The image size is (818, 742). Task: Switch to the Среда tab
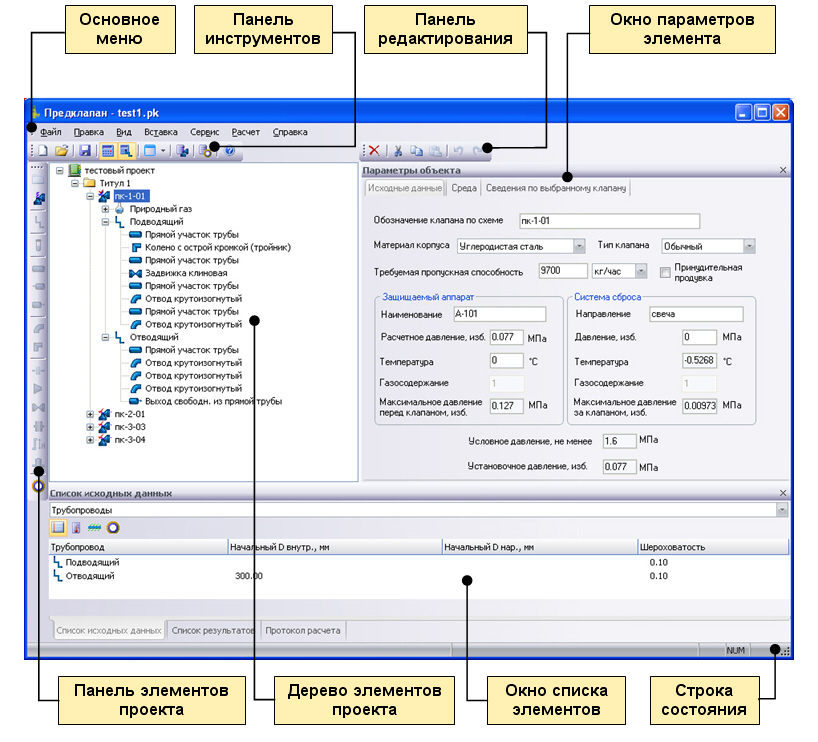(463, 188)
